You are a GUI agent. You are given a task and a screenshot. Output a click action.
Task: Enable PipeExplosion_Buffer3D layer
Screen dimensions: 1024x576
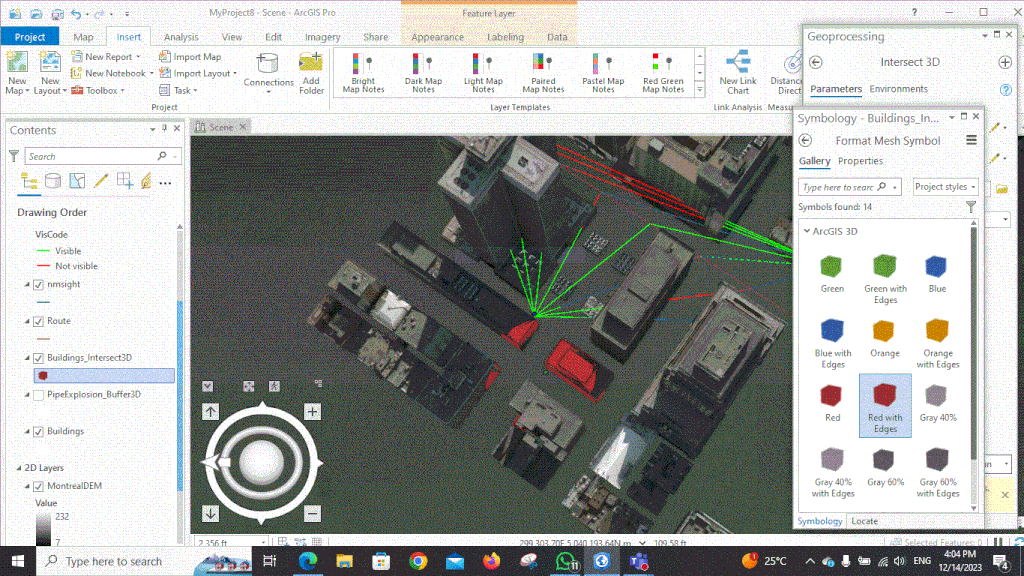(x=39, y=395)
